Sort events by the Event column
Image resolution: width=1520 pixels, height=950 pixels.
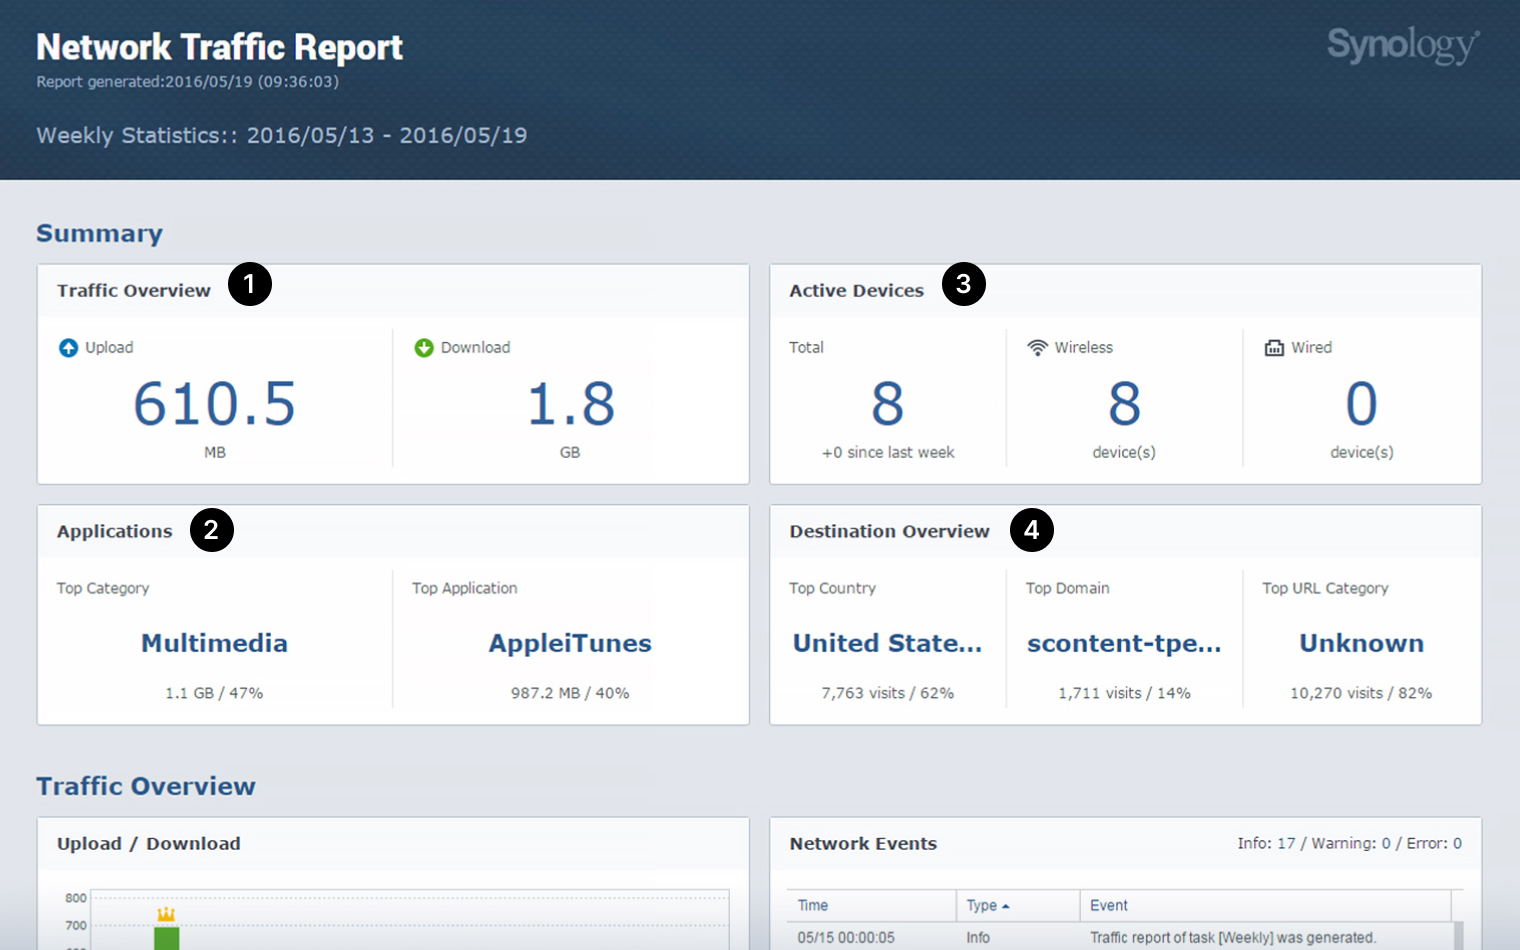click(x=1108, y=905)
